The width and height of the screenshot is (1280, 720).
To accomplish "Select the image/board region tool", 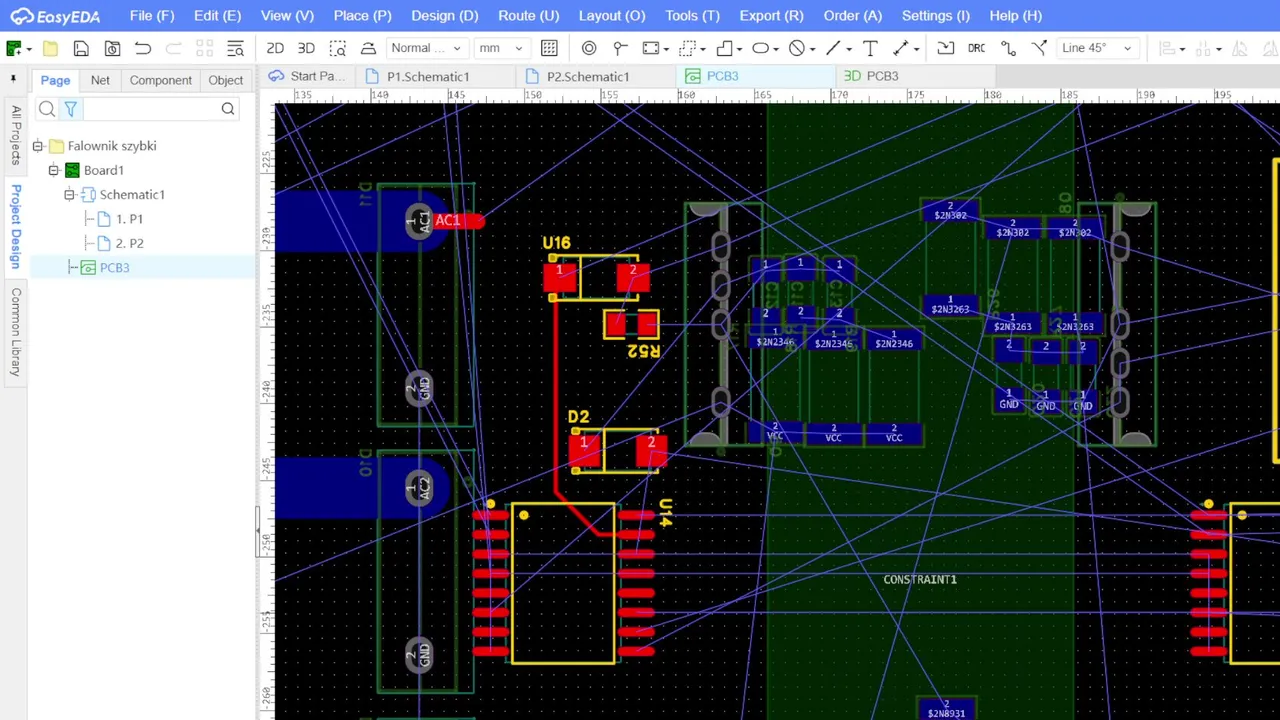I will (651, 48).
